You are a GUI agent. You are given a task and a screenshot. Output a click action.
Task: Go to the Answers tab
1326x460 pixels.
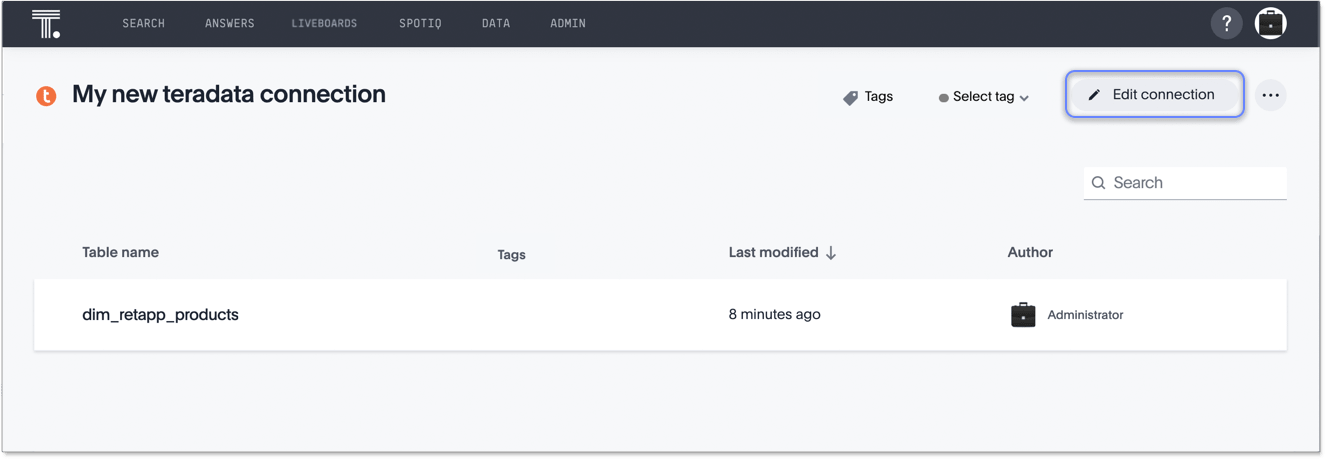pos(229,23)
